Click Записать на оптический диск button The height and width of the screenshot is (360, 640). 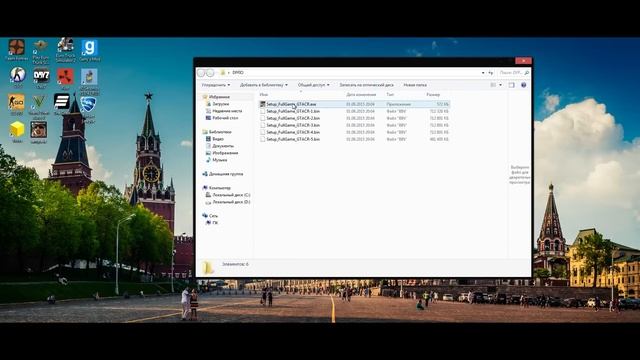point(367,85)
